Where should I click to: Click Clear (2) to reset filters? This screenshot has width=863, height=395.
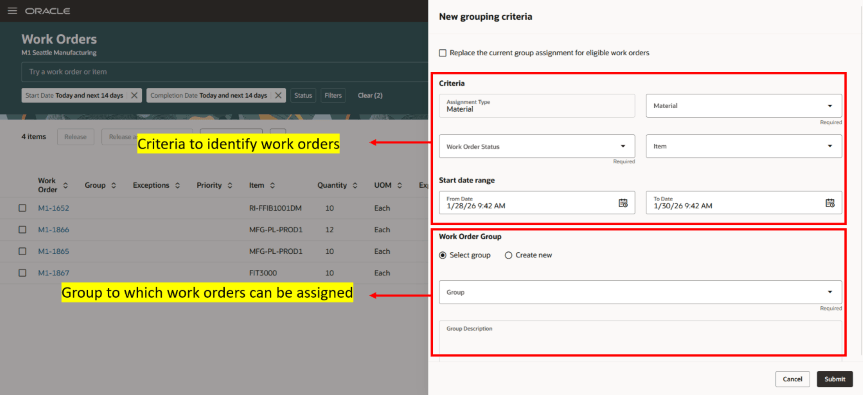coord(370,95)
